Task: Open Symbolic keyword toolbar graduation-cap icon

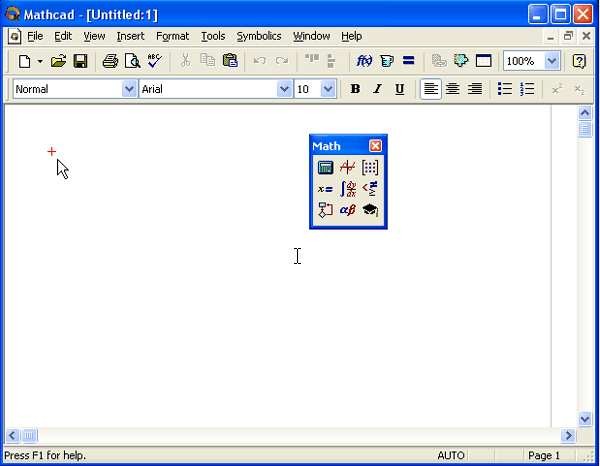Action: point(370,210)
